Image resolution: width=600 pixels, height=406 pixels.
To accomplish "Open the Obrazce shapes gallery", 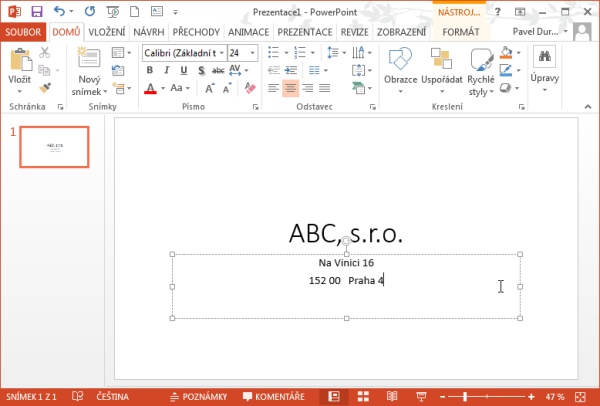I will pos(400,71).
